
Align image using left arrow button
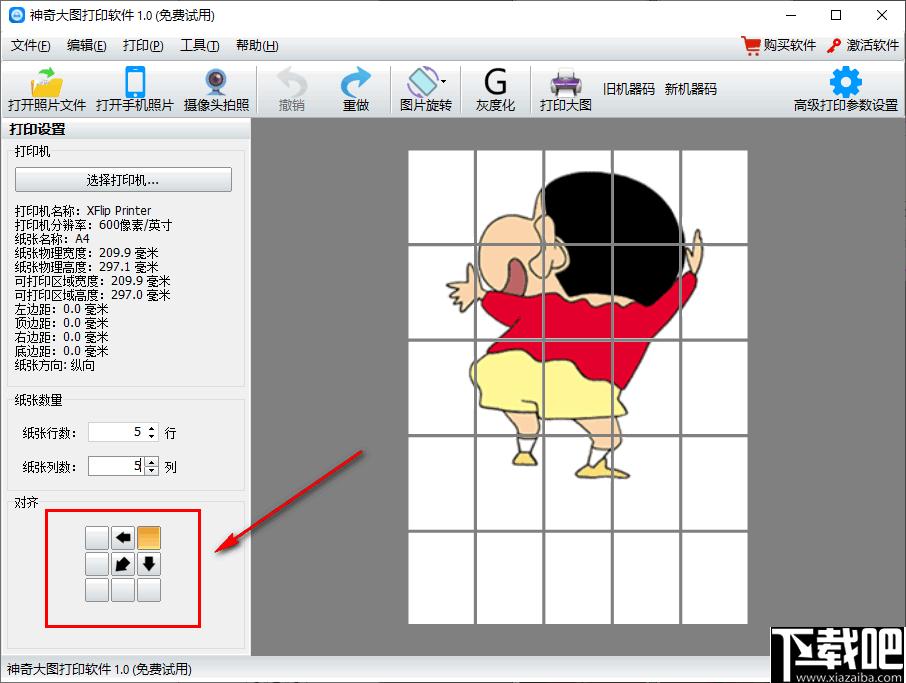tap(122, 537)
